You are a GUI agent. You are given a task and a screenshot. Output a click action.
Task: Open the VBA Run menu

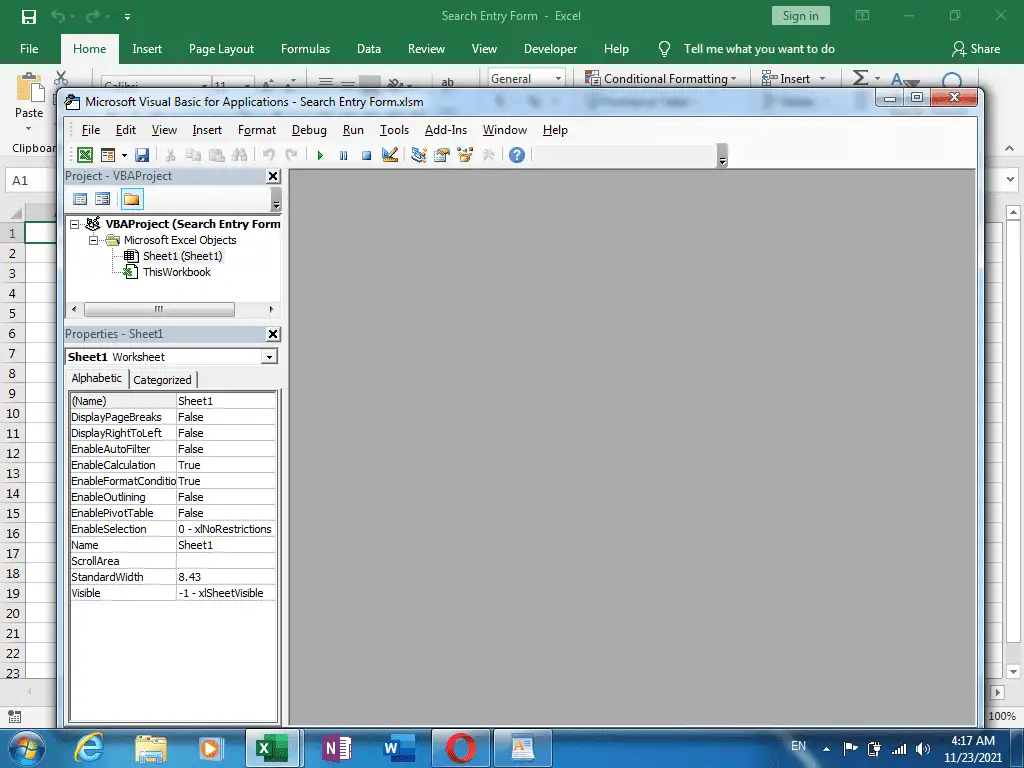353,130
